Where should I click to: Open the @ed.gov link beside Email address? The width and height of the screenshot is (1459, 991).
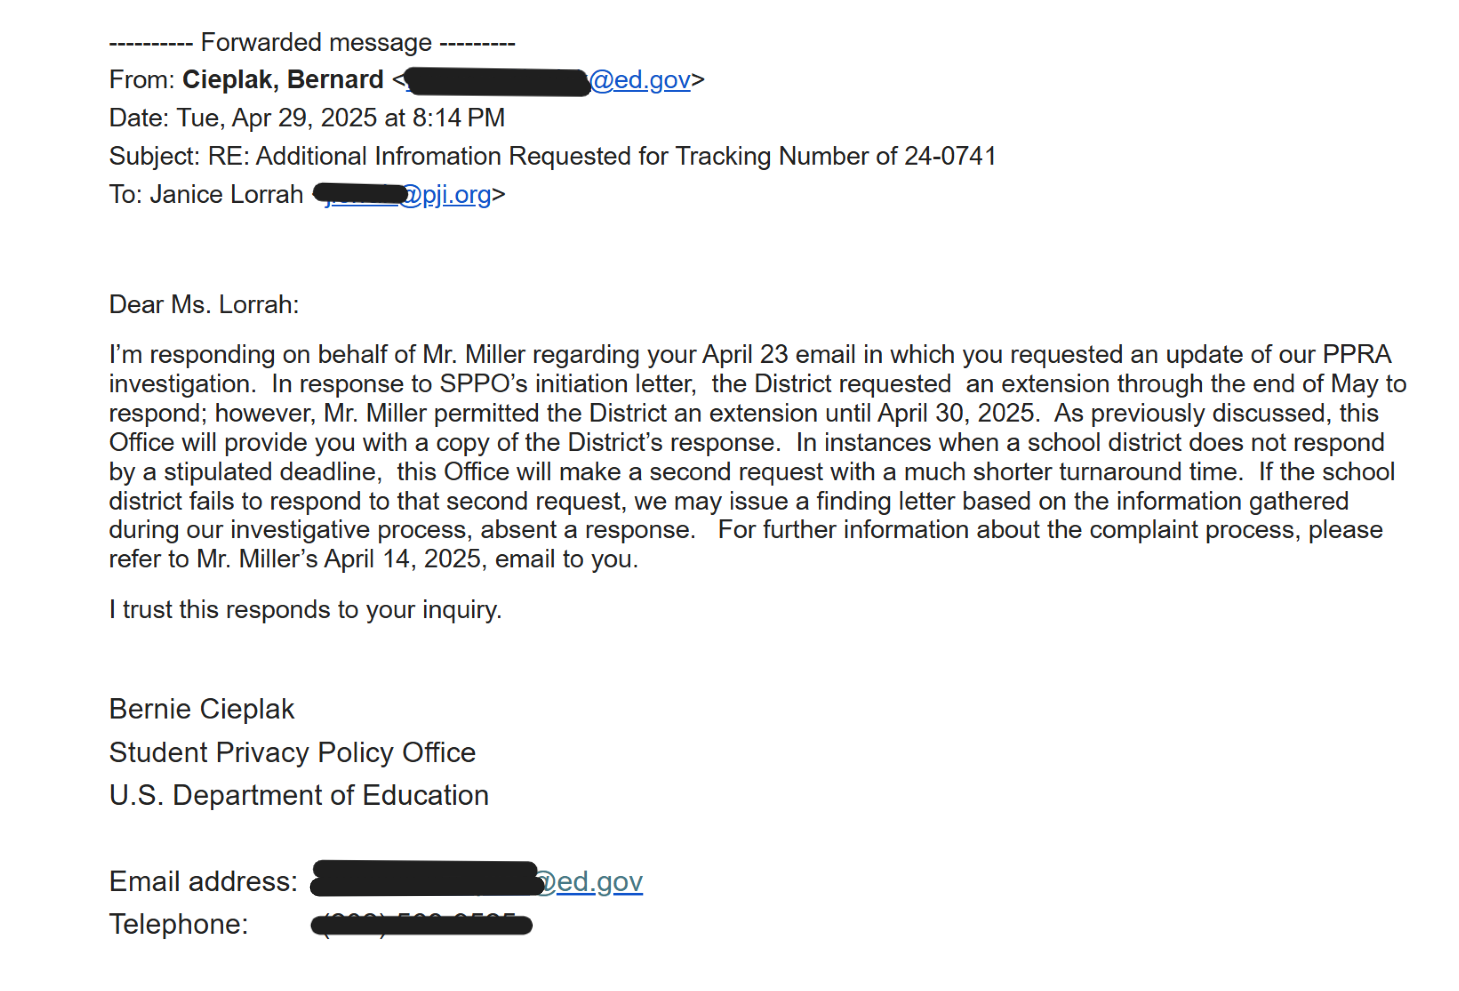[589, 881]
